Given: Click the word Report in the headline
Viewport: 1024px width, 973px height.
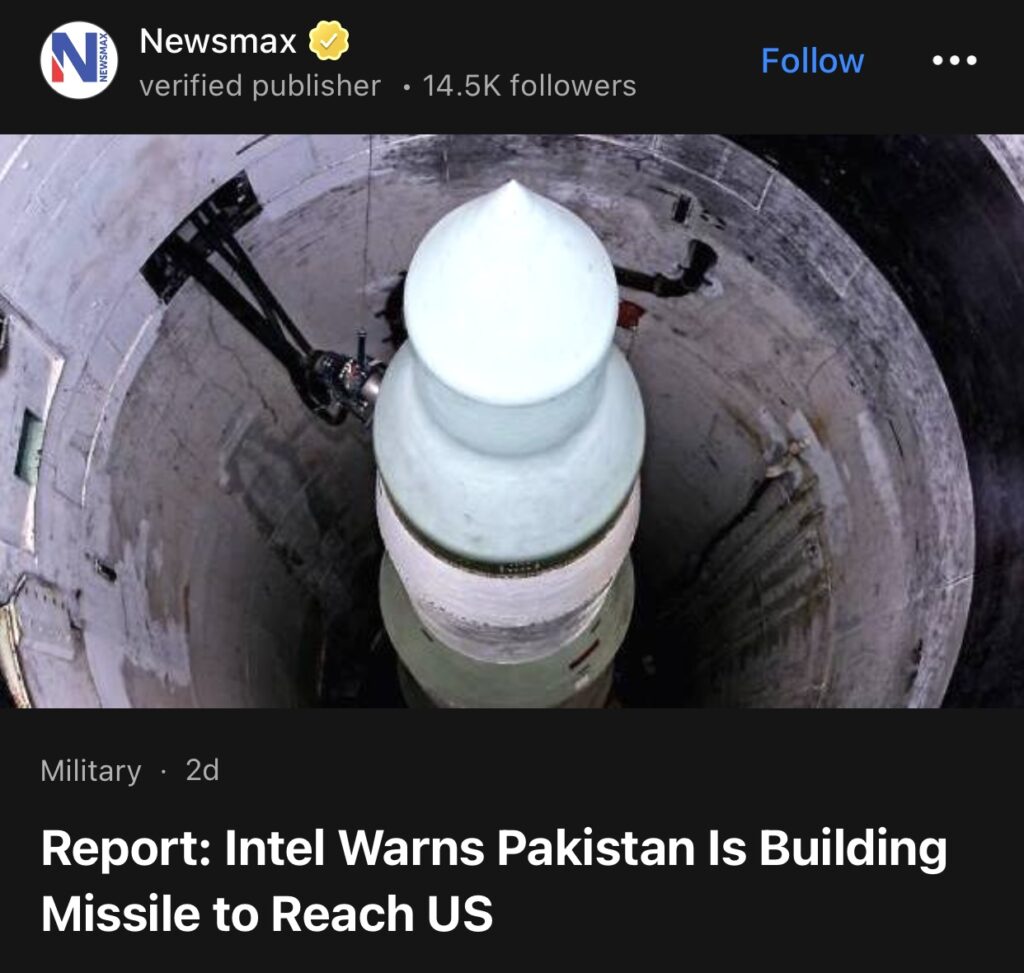Looking at the screenshot, I should point(126,849).
